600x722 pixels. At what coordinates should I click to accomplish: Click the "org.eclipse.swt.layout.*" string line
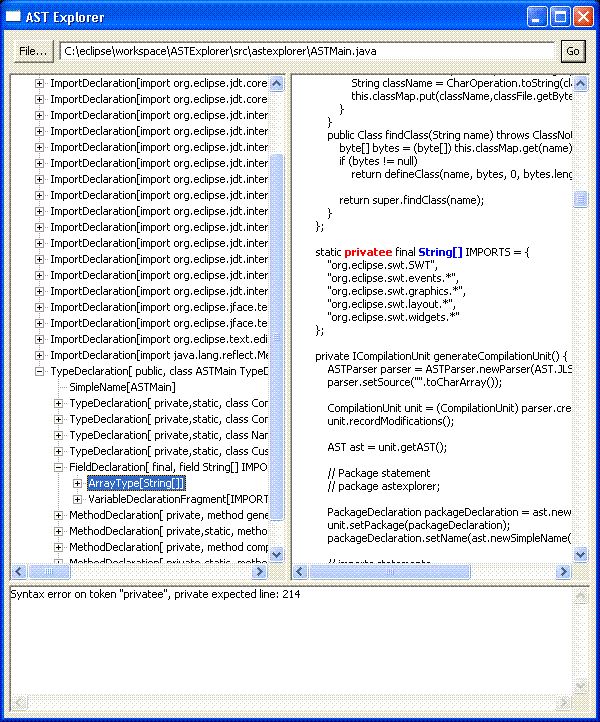point(391,304)
